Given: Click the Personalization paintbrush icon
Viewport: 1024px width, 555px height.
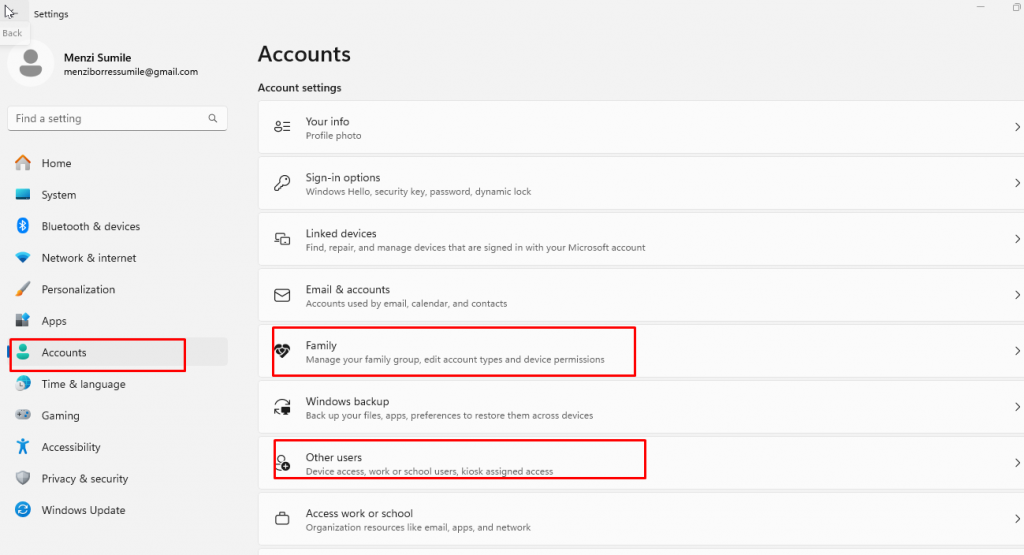Looking at the screenshot, I should [23, 289].
